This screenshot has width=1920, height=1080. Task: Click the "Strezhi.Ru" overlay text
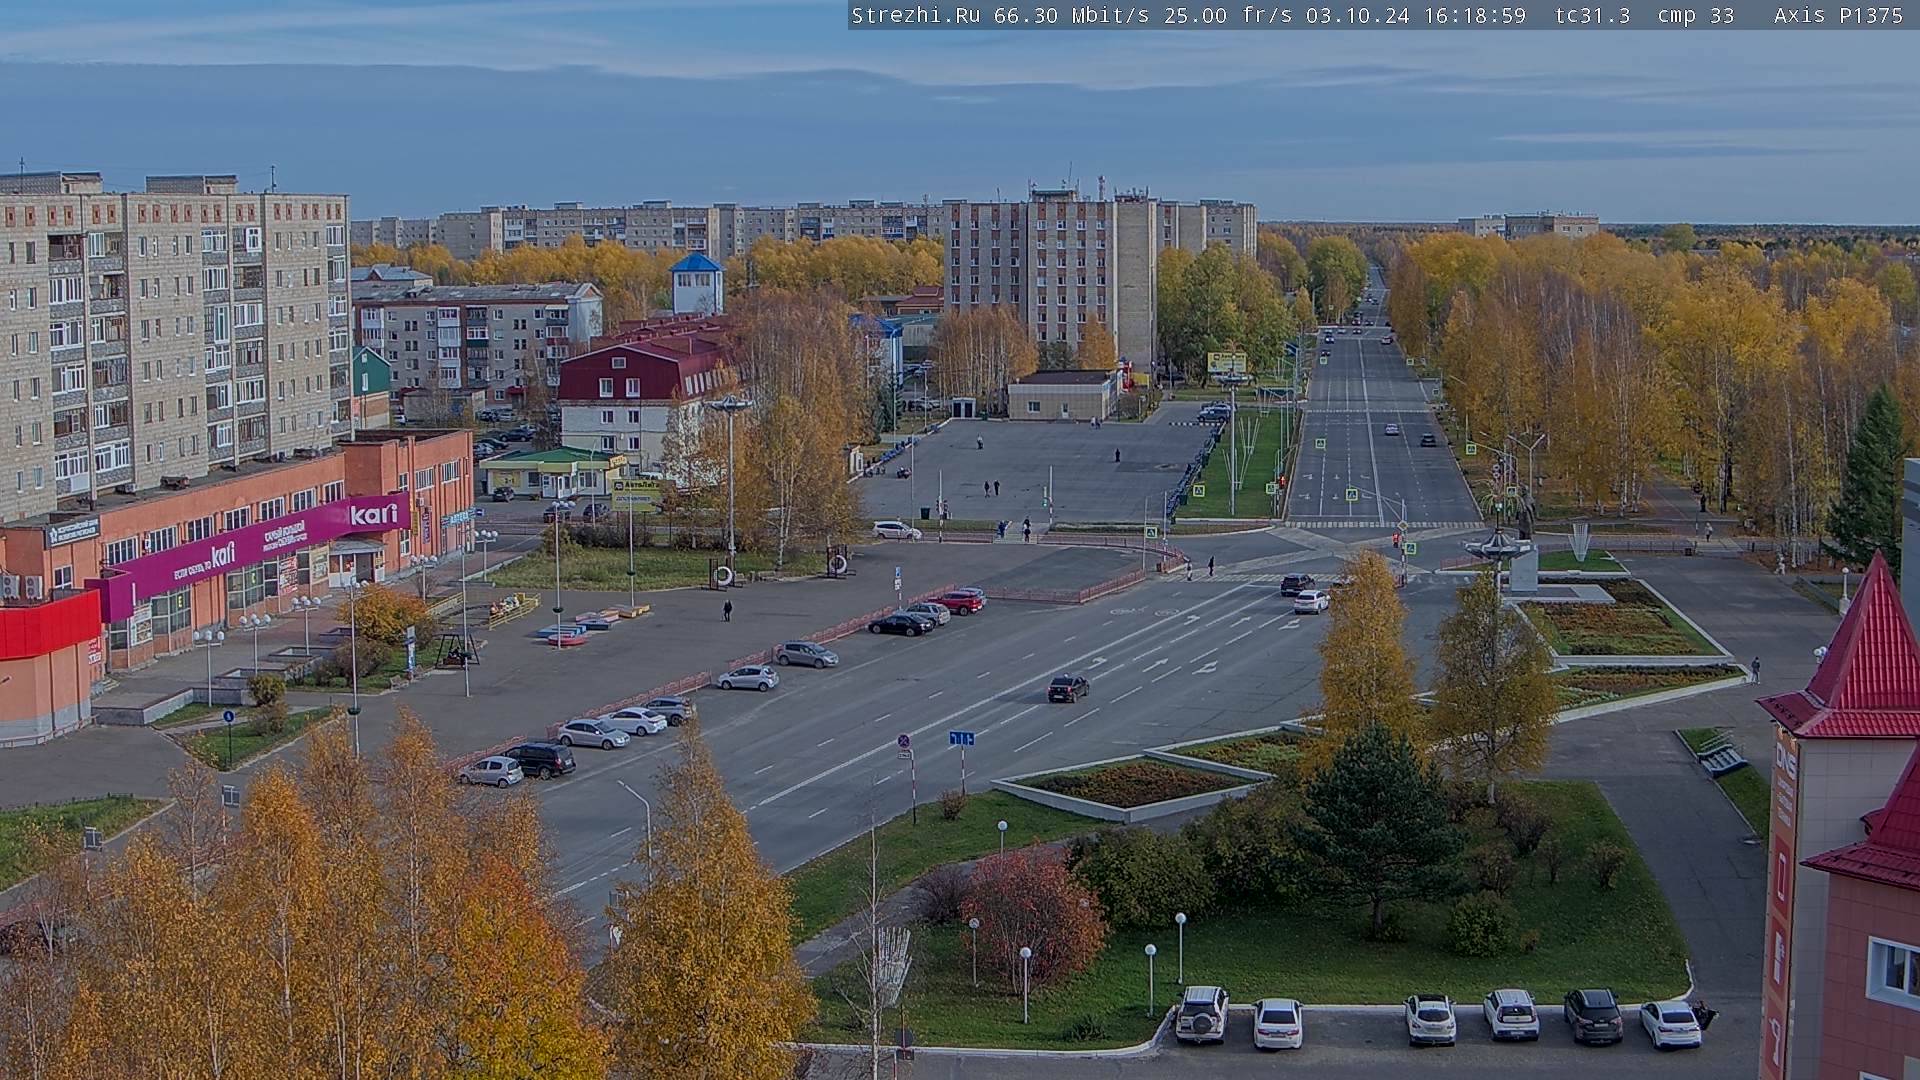(915, 15)
